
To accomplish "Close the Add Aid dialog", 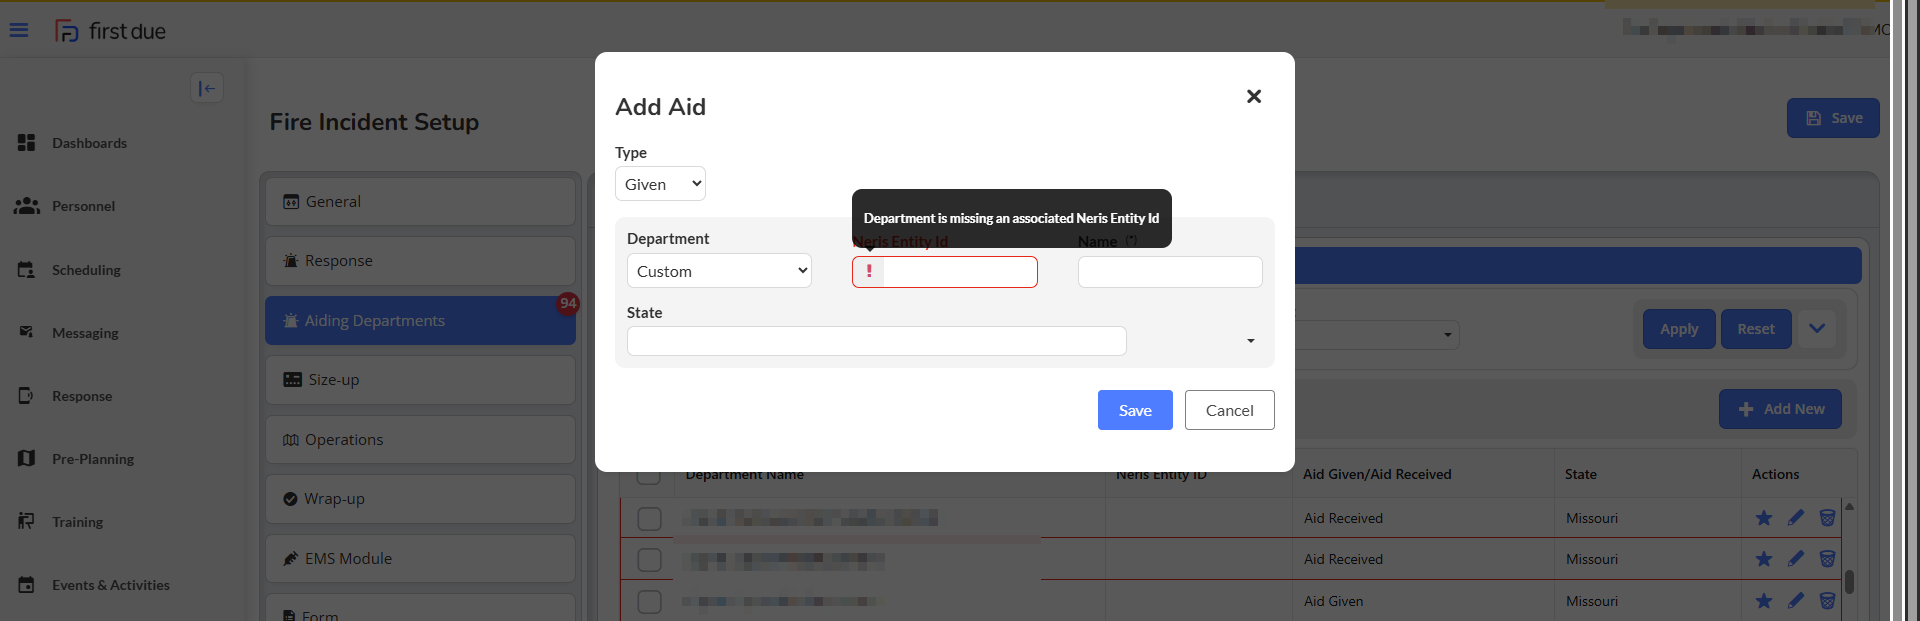I will [1253, 96].
